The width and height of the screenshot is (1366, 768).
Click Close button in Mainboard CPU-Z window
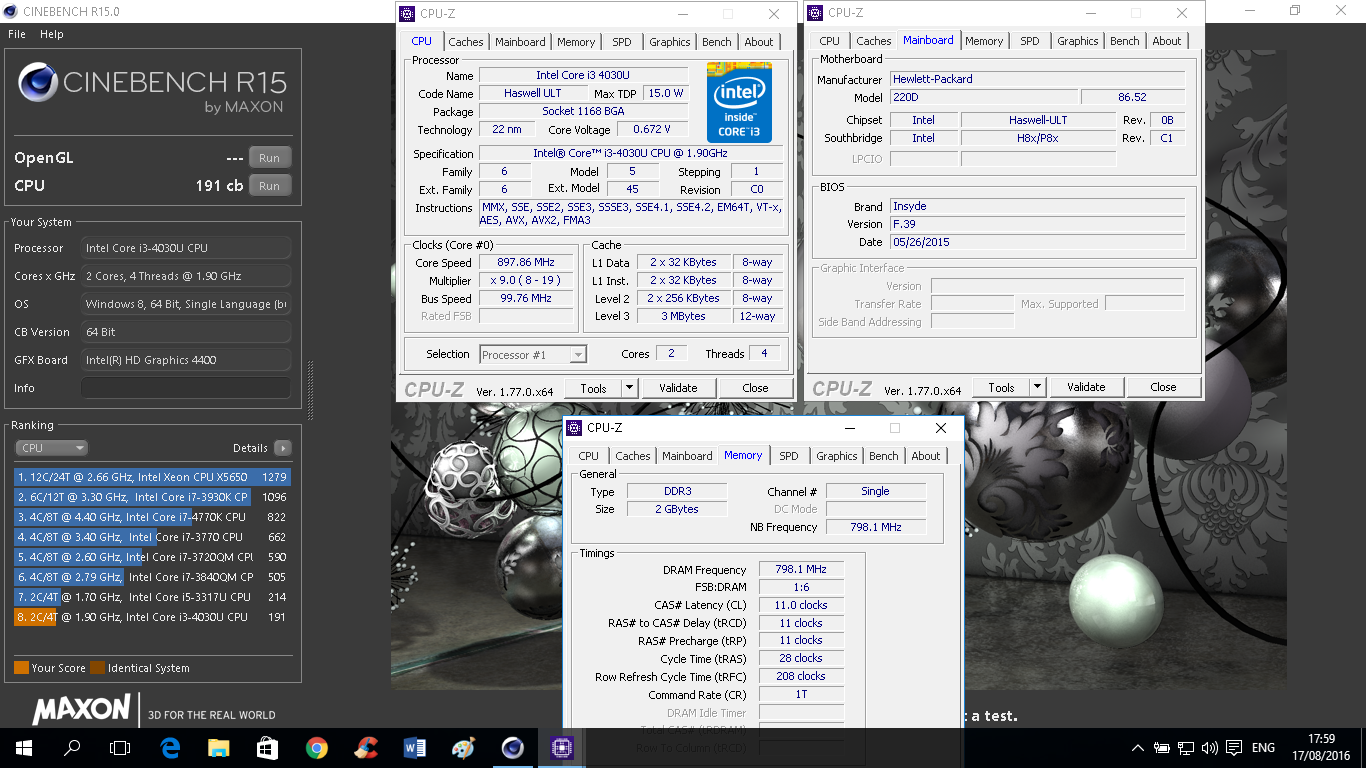[x=1163, y=387]
